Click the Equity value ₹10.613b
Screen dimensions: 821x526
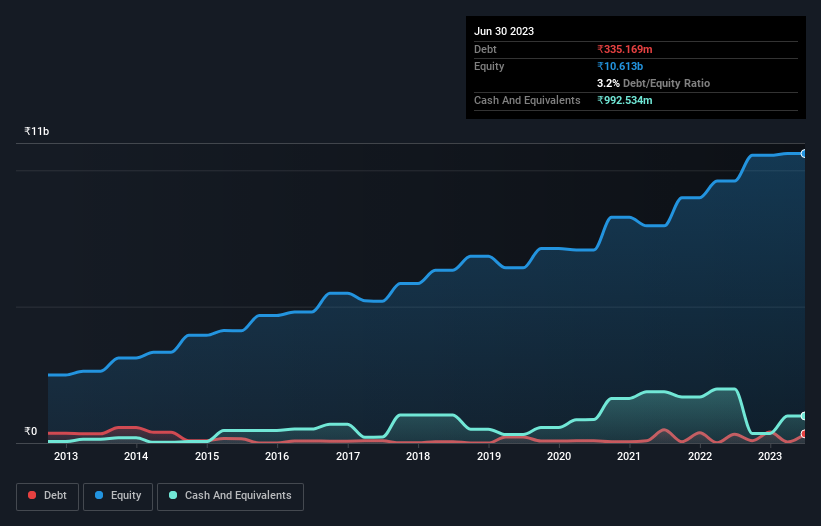(620, 66)
